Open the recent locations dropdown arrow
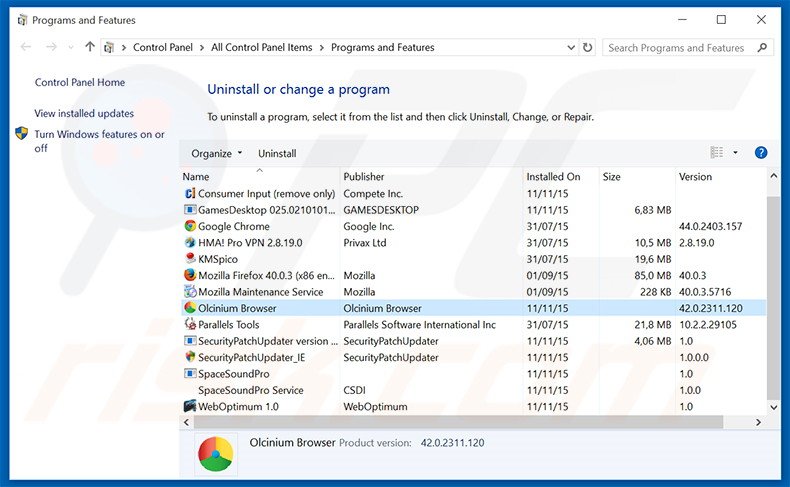Screen dimensions: 790x487 click(x=71, y=47)
